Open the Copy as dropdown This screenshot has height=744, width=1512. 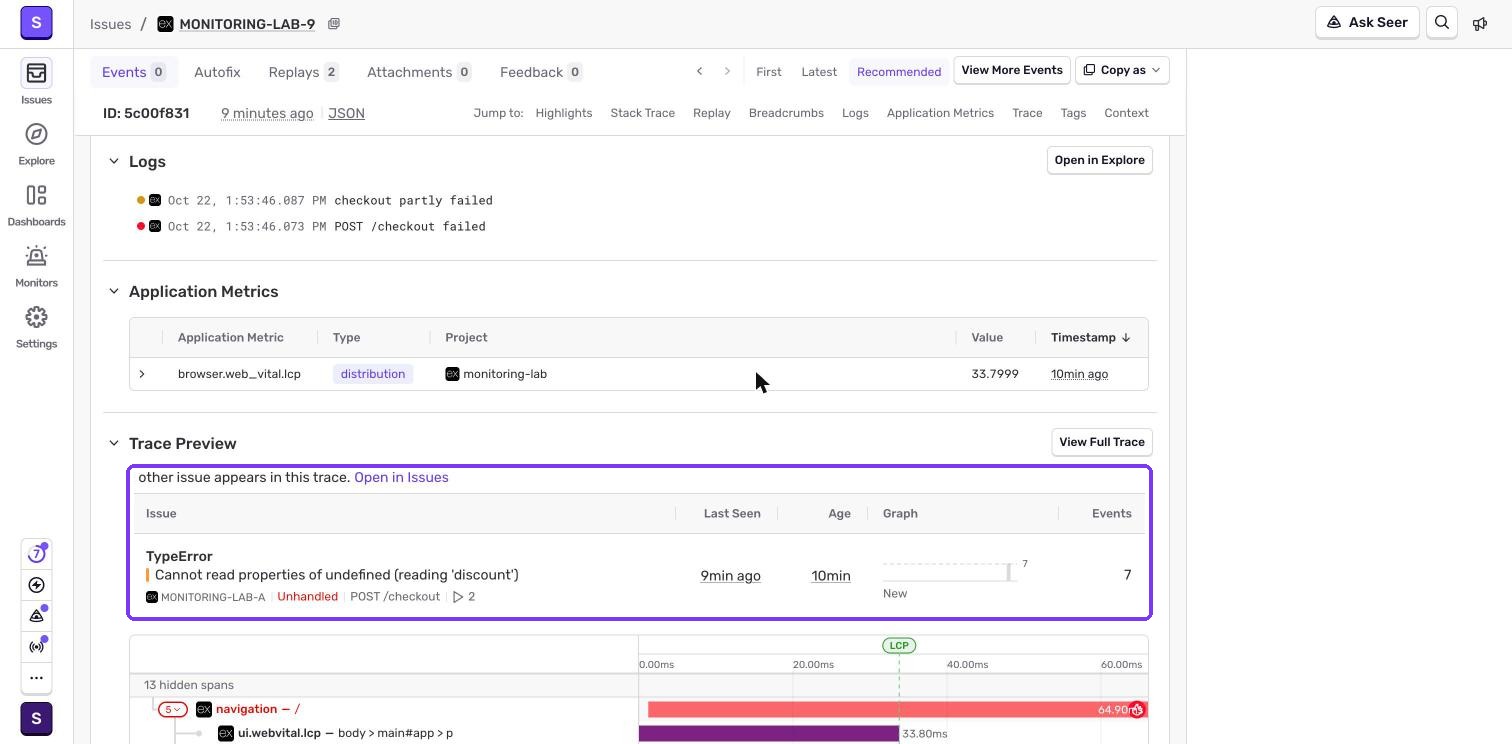click(1122, 70)
